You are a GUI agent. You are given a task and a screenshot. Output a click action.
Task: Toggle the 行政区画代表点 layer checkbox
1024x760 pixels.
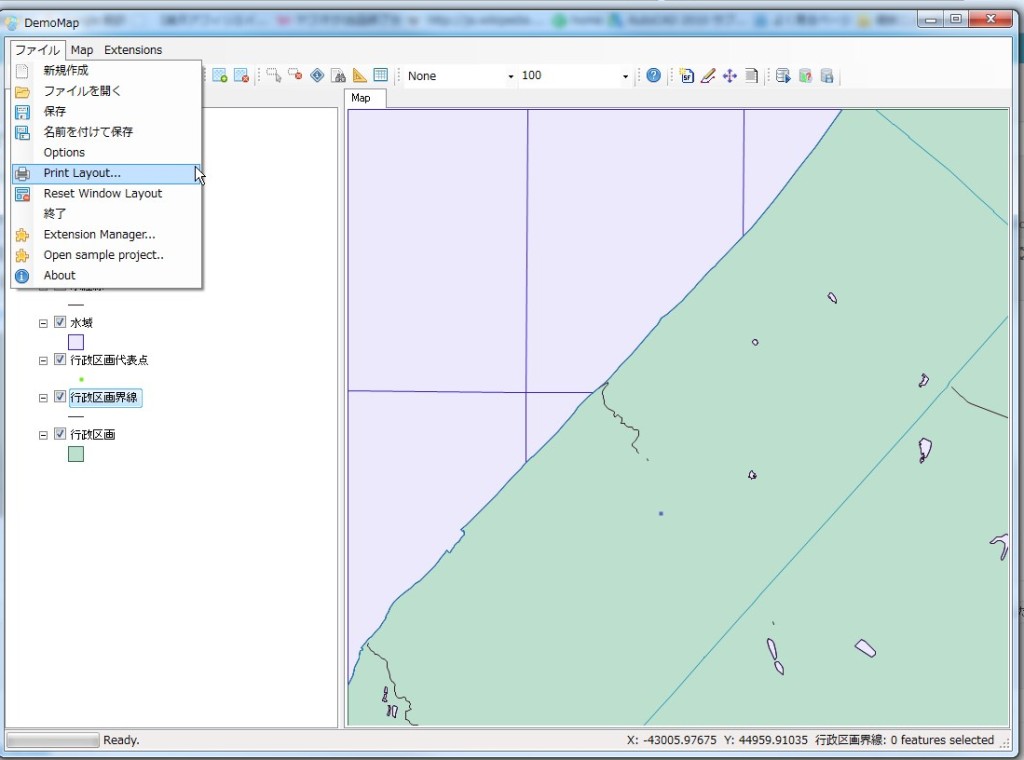tap(60, 360)
